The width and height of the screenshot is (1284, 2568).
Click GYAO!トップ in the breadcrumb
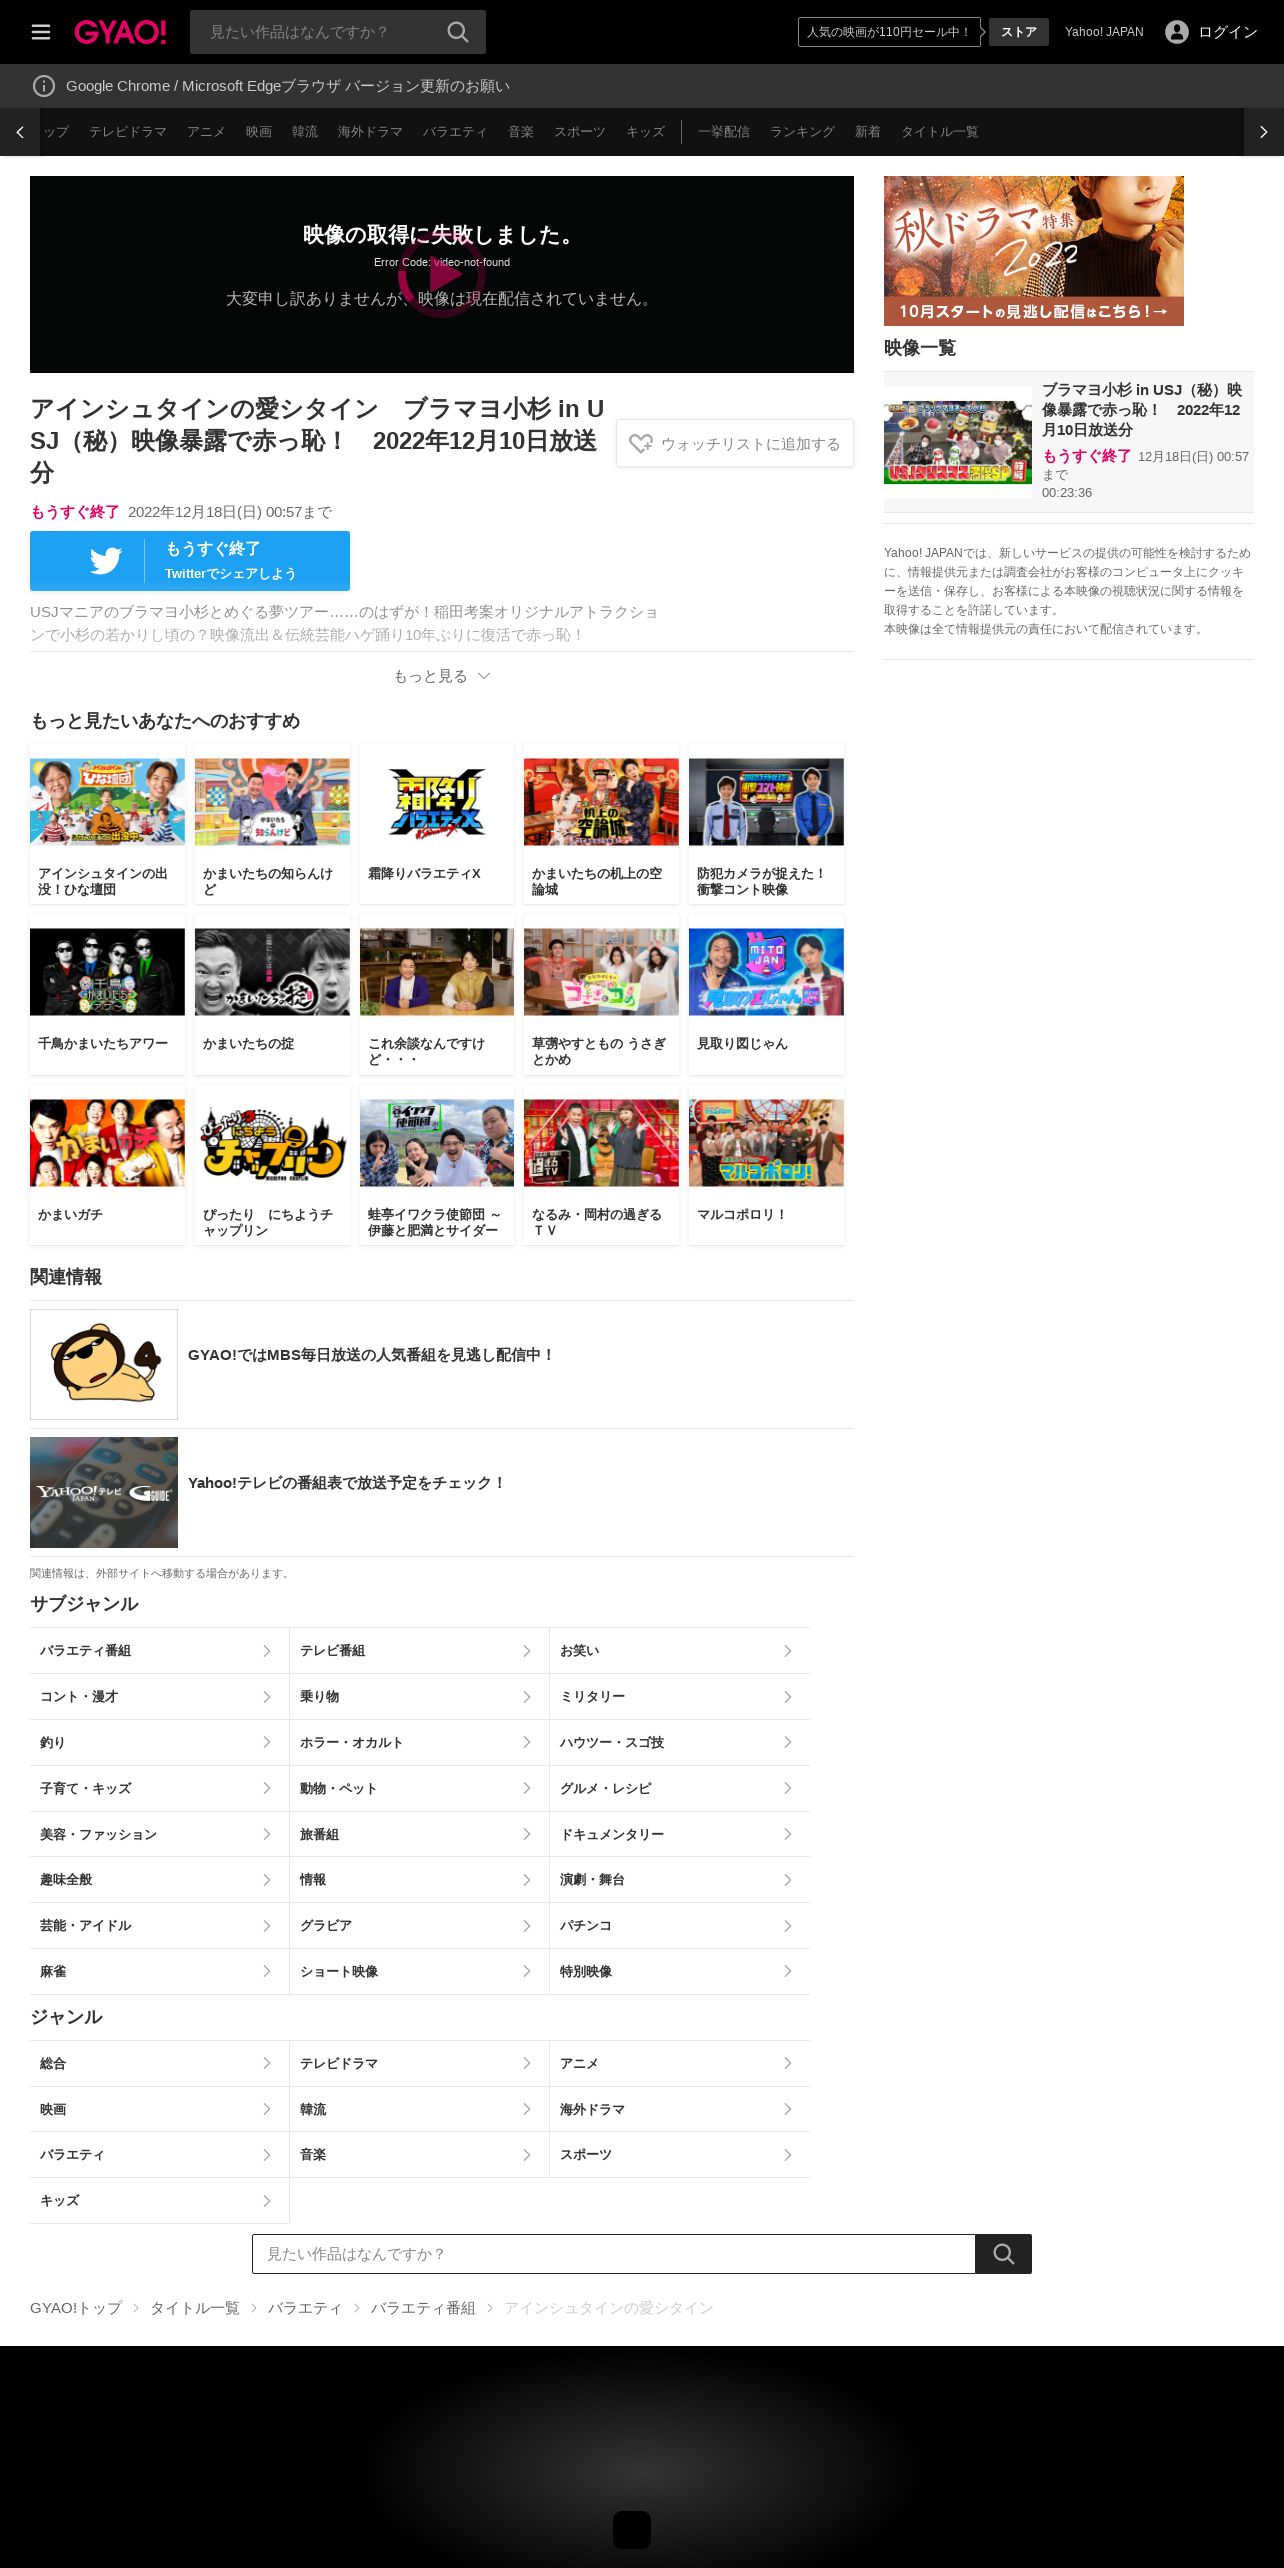coord(76,2308)
